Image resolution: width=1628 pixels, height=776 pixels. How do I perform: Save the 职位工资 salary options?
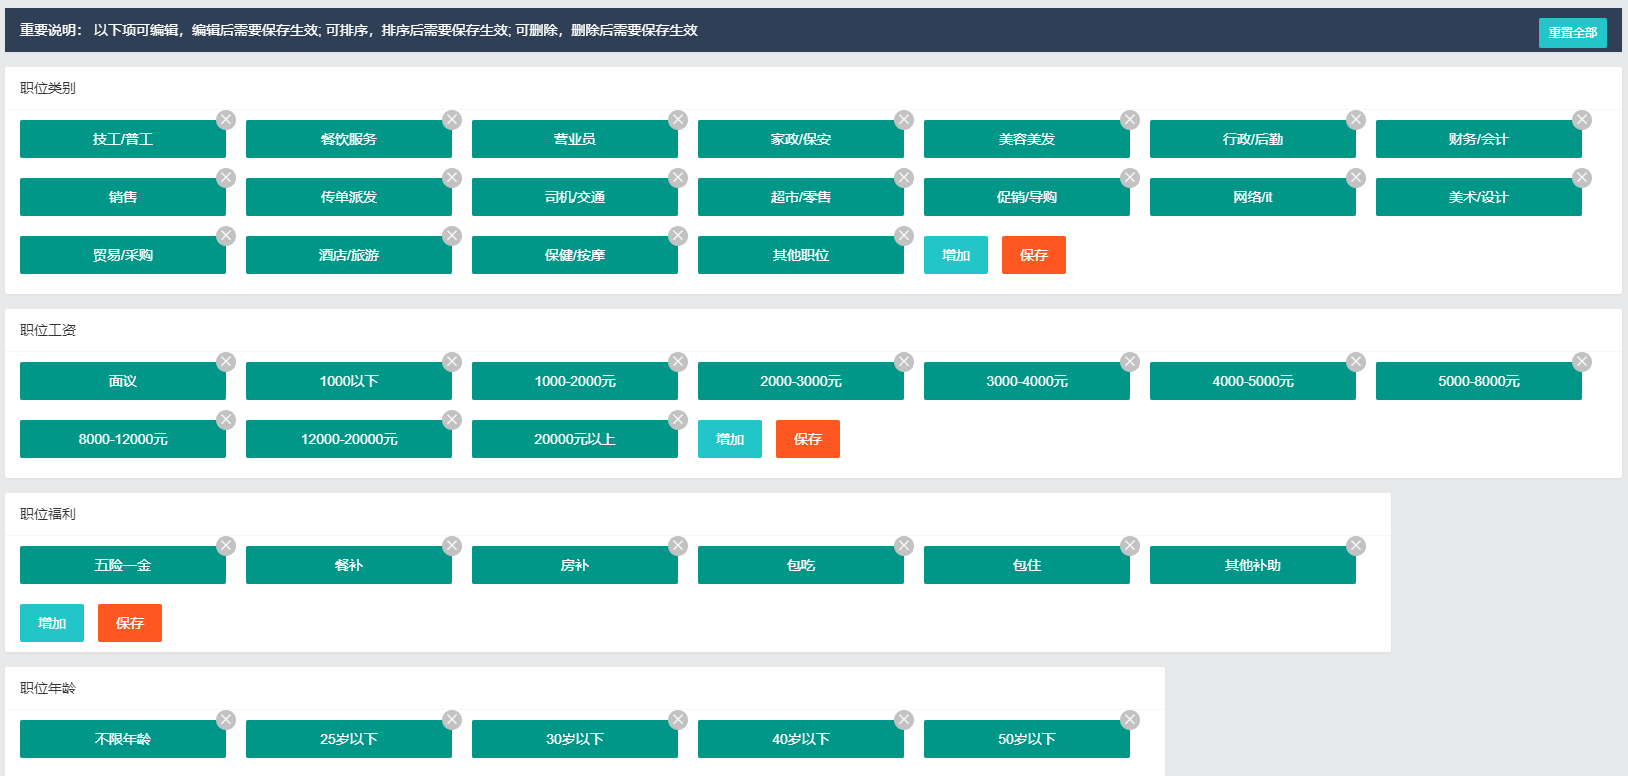click(807, 439)
